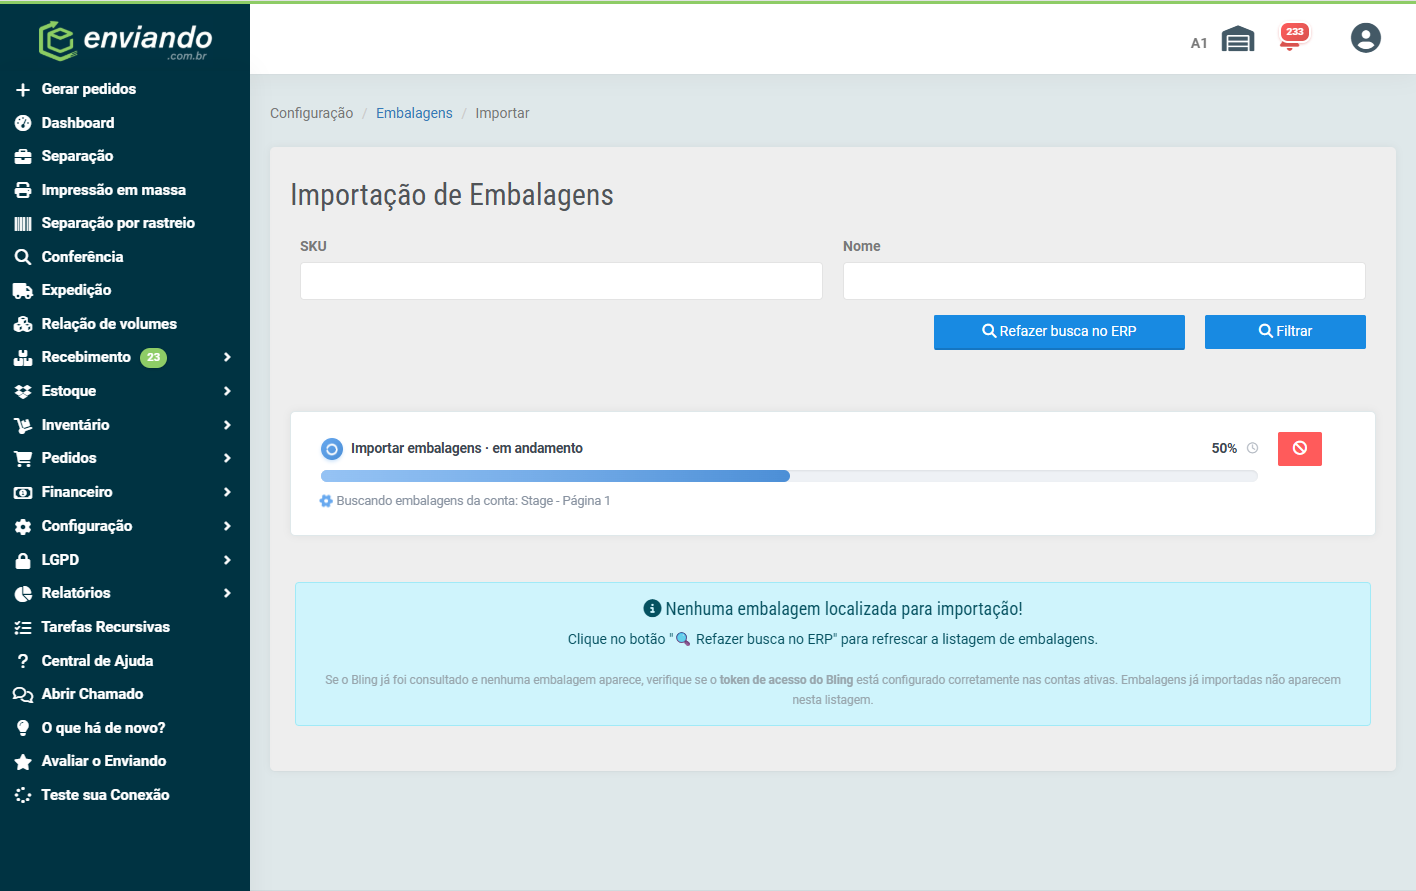Open Tarefas Recursivas menu item
The image size is (1416, 891).
[x=105, y=627]
